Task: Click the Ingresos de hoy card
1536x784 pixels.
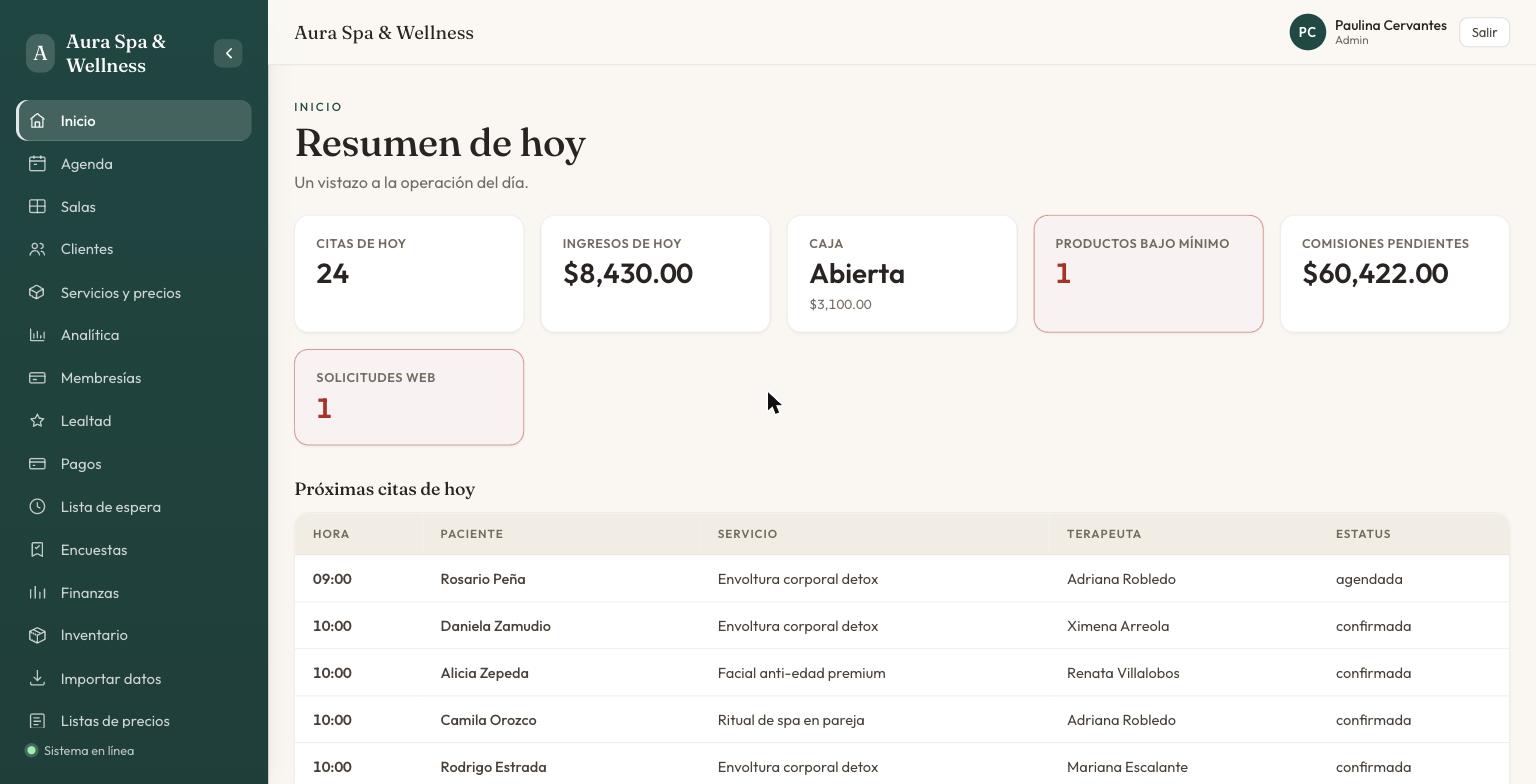Action: tap(655, 274)
